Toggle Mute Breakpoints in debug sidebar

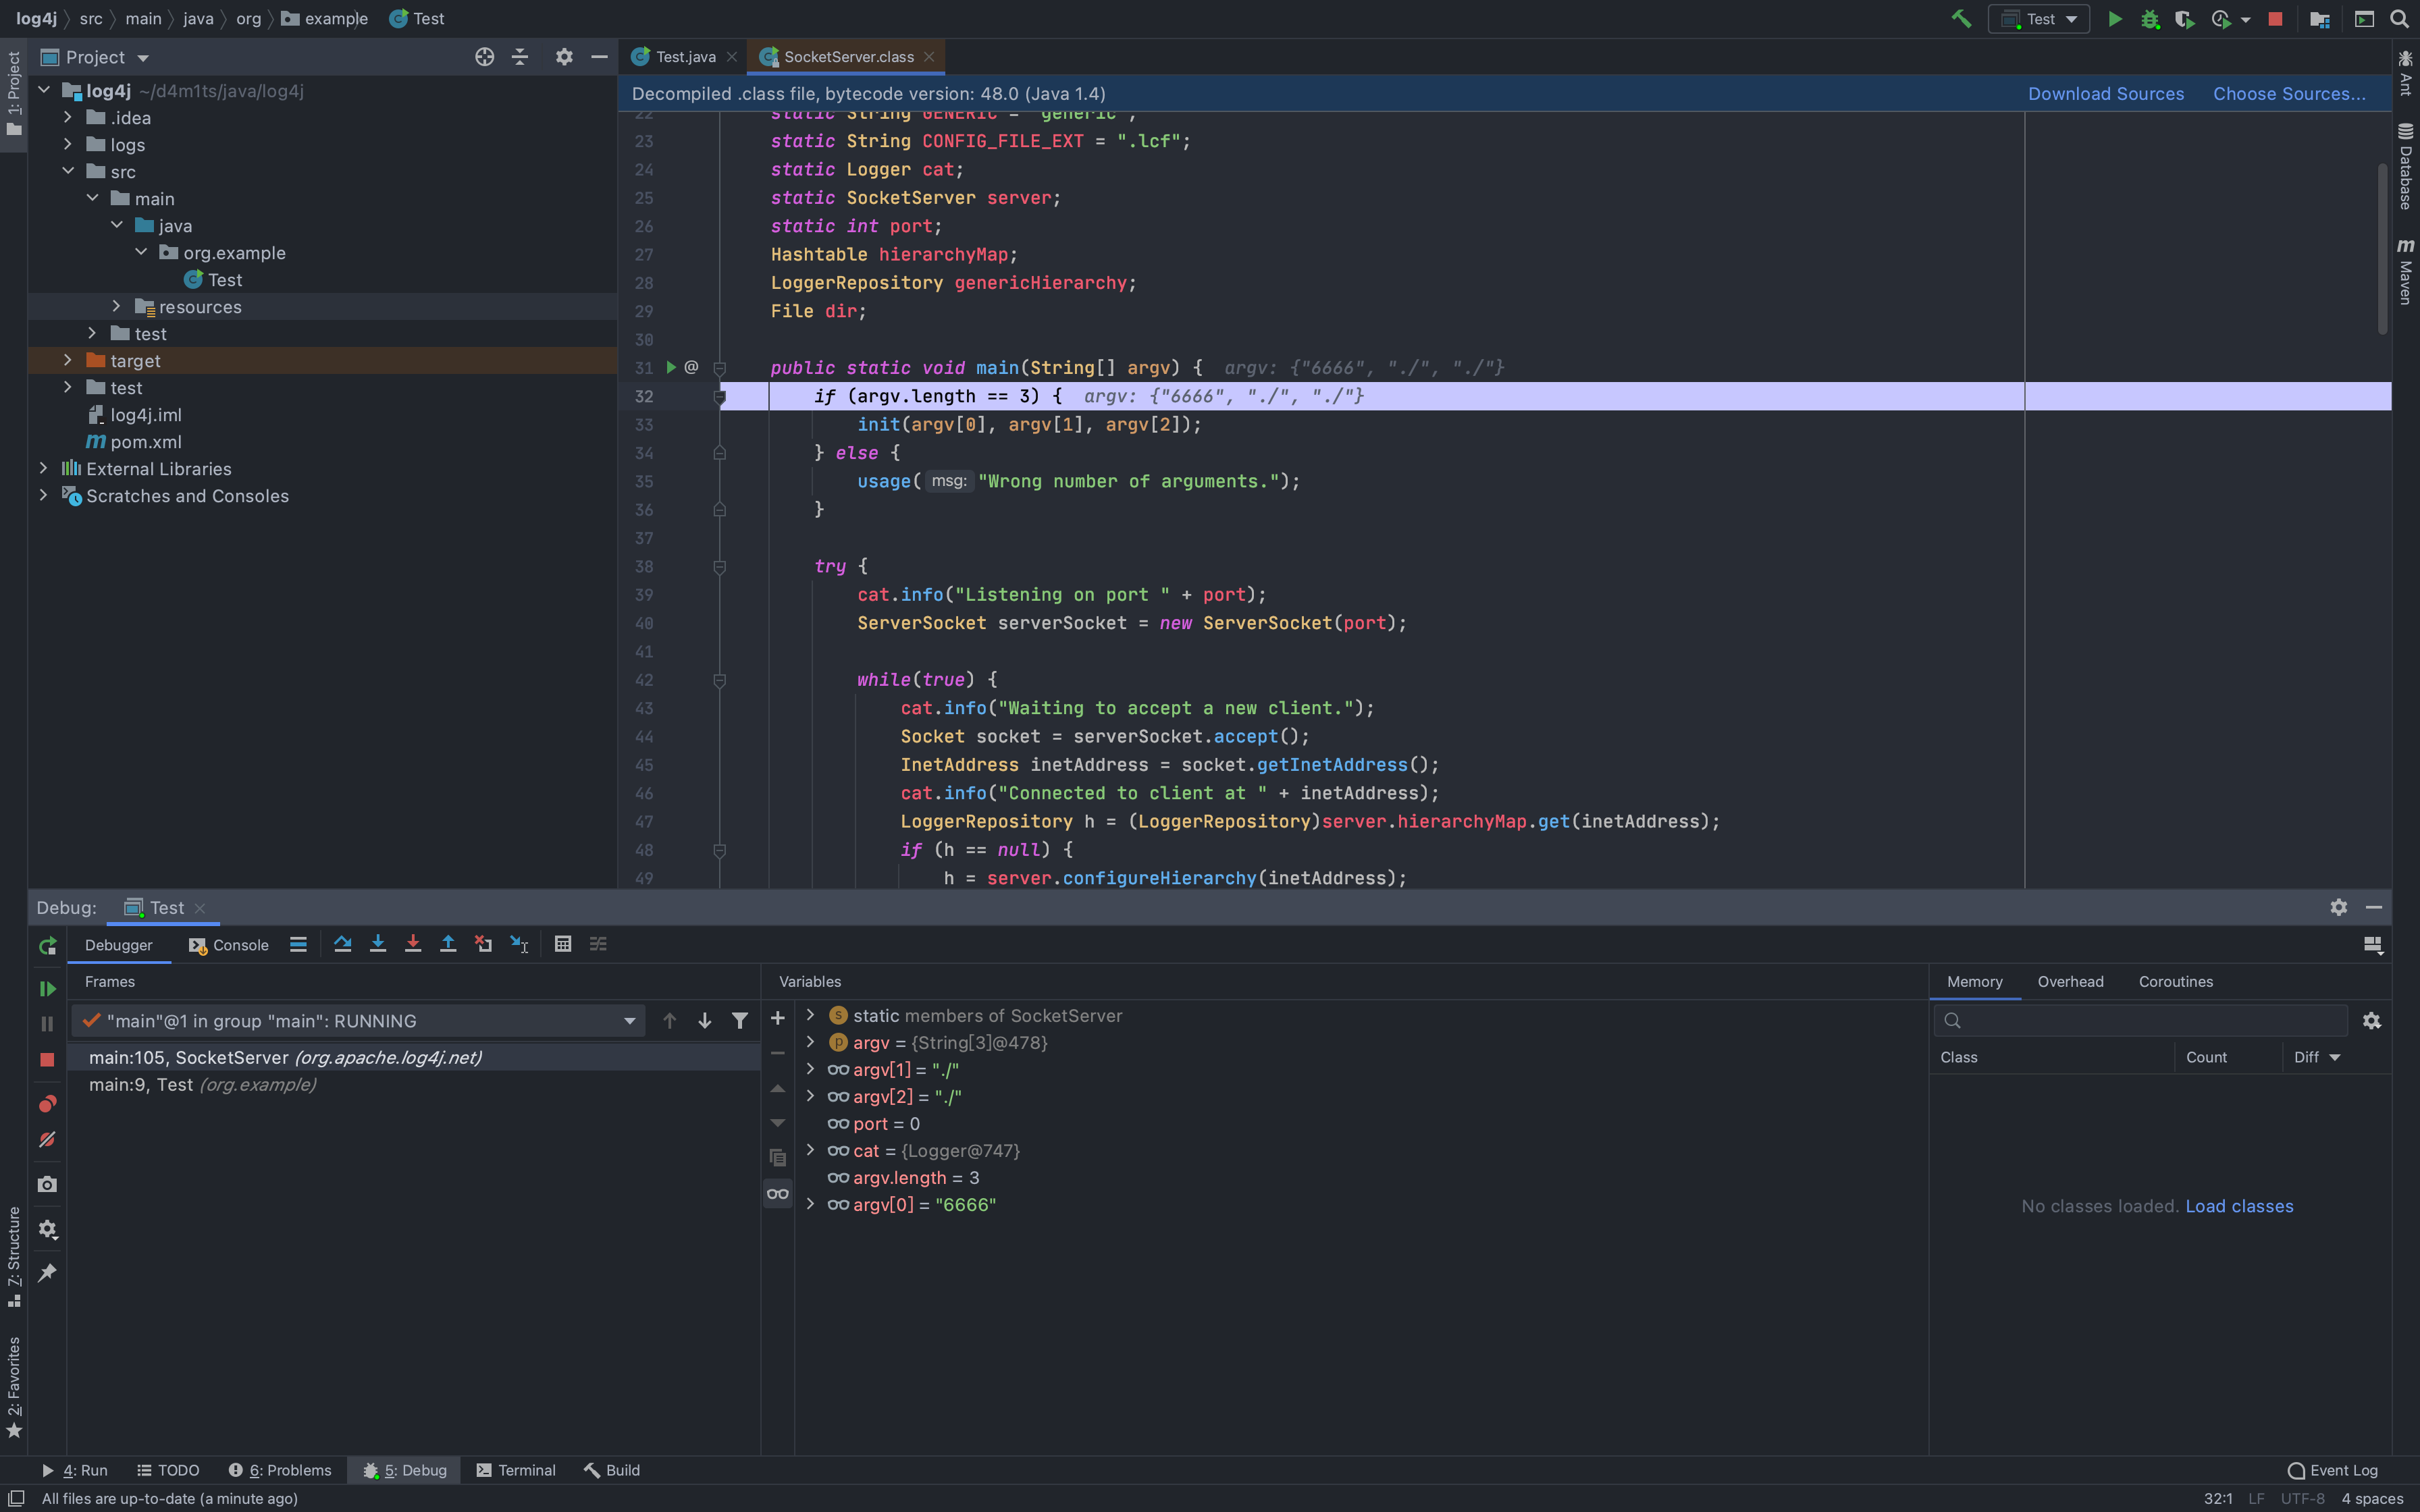click(x=47, y=1140)
